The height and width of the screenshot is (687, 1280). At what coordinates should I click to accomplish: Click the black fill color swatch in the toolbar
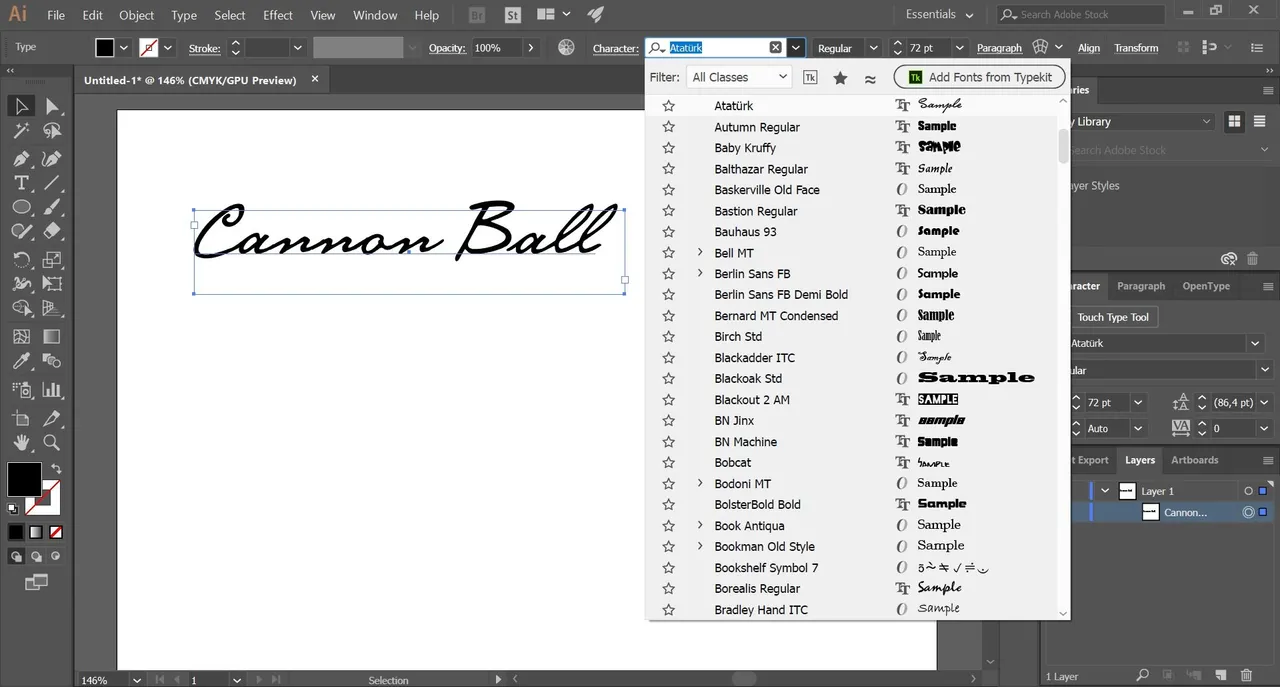24,480
